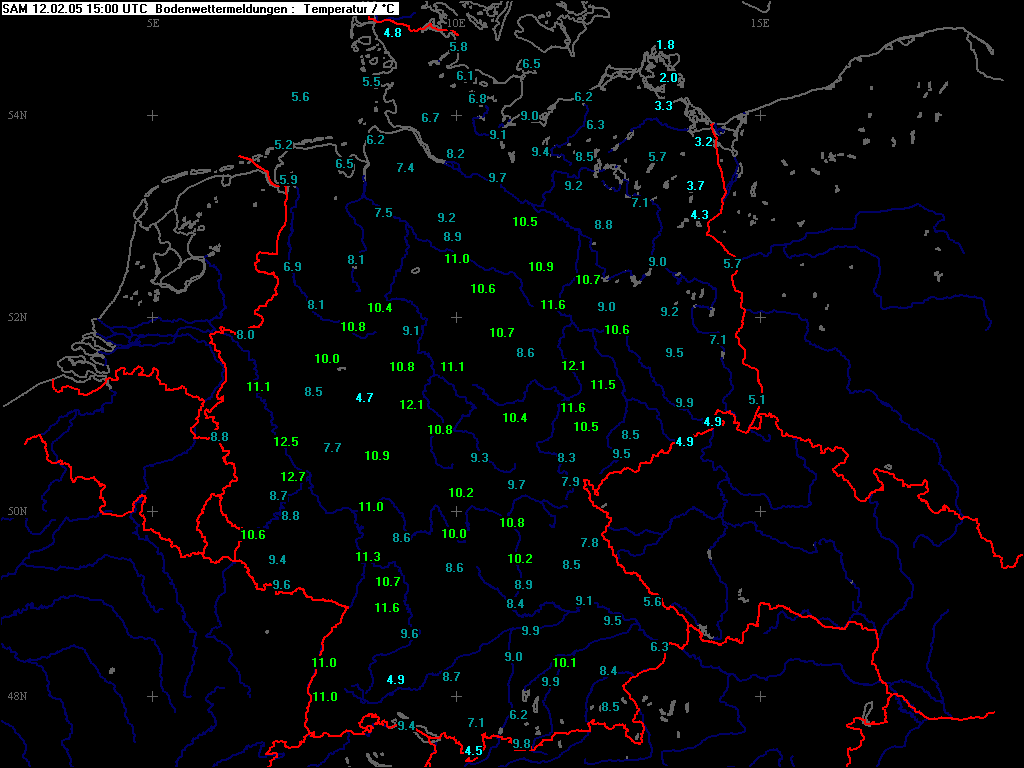The image size is (1024, 768).
Task: Select the 48N latitude label
Action: tap(17, 696)
